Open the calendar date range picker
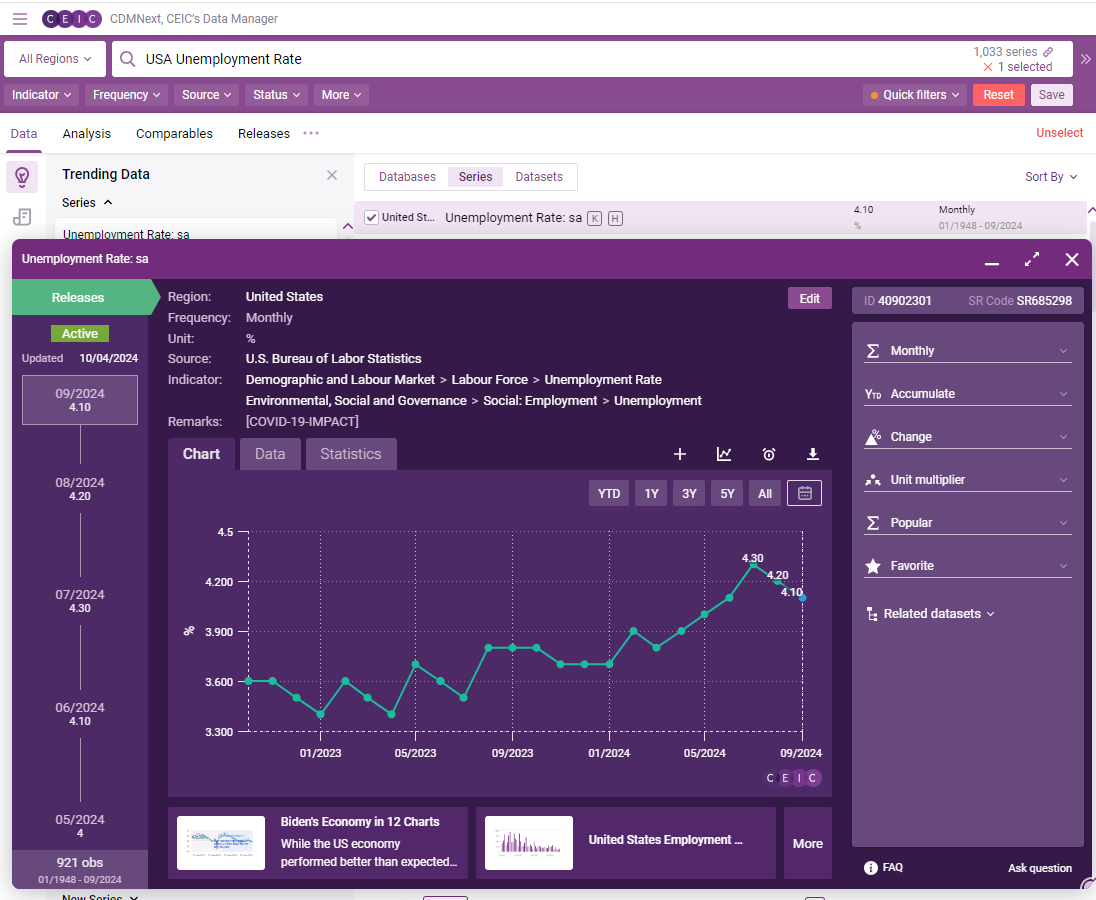The image size is (1096, 900). 805,493
